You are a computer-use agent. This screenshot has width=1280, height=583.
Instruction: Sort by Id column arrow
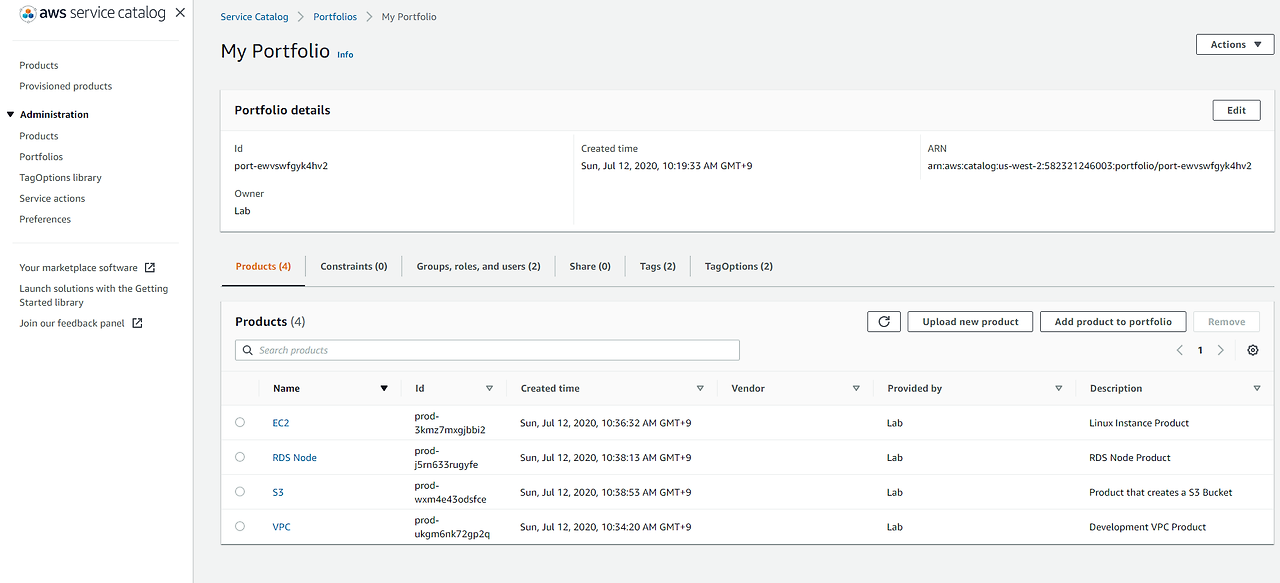pyautogui.click(x=489, y=388)
